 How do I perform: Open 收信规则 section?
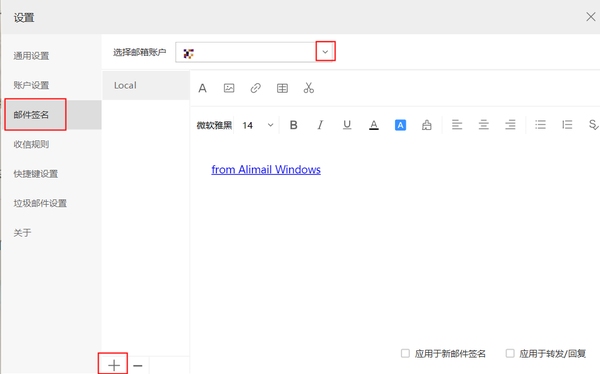tap(31, 144)
